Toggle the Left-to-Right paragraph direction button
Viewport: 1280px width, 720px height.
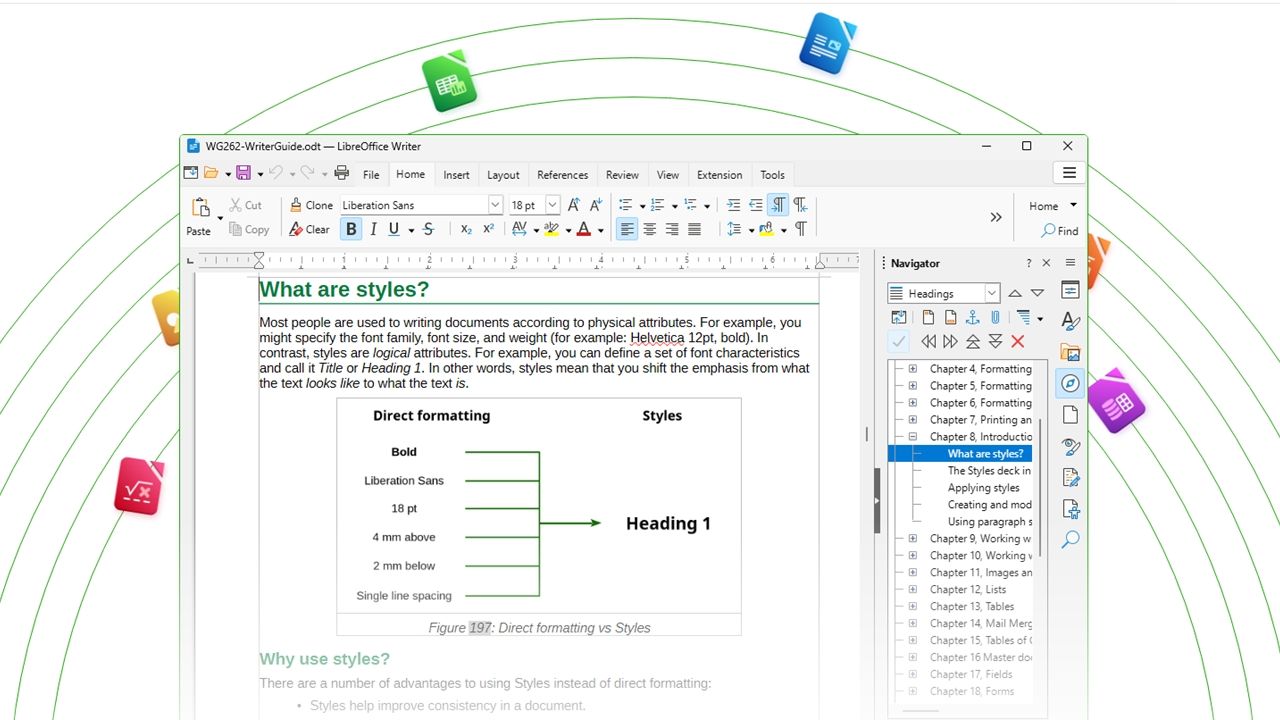(x=778, y=205)
